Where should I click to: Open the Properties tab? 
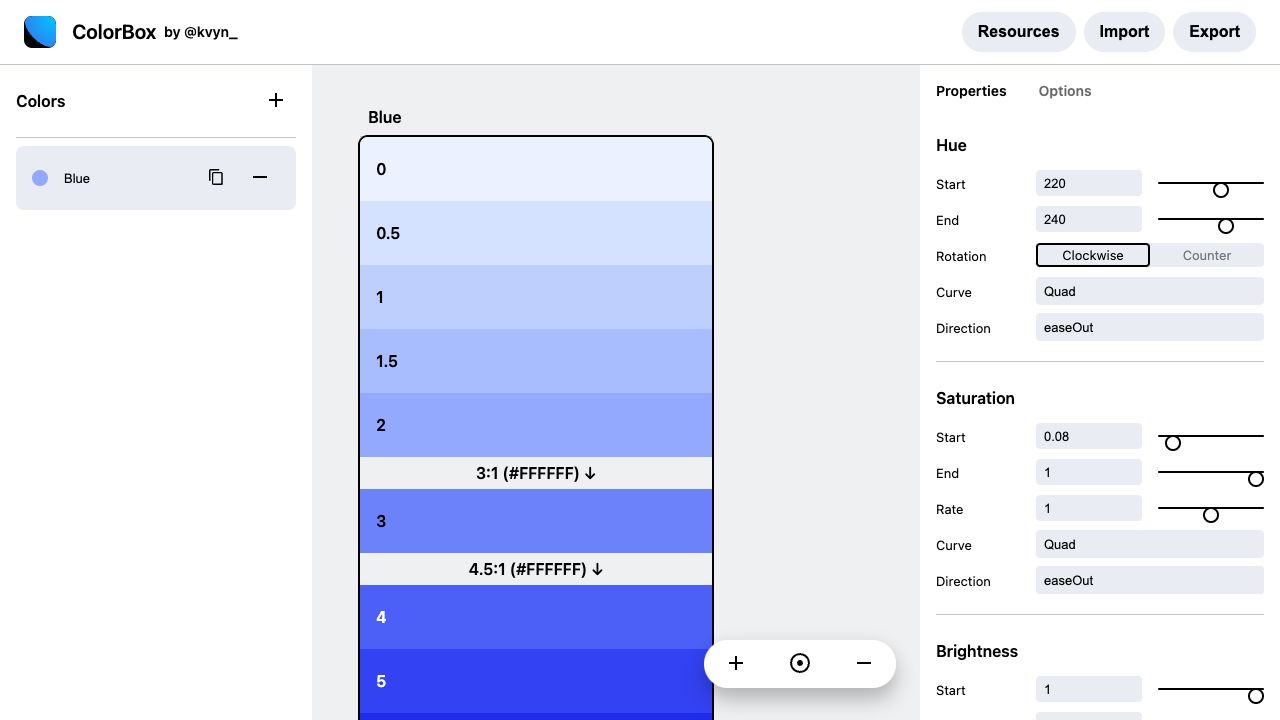971,91
